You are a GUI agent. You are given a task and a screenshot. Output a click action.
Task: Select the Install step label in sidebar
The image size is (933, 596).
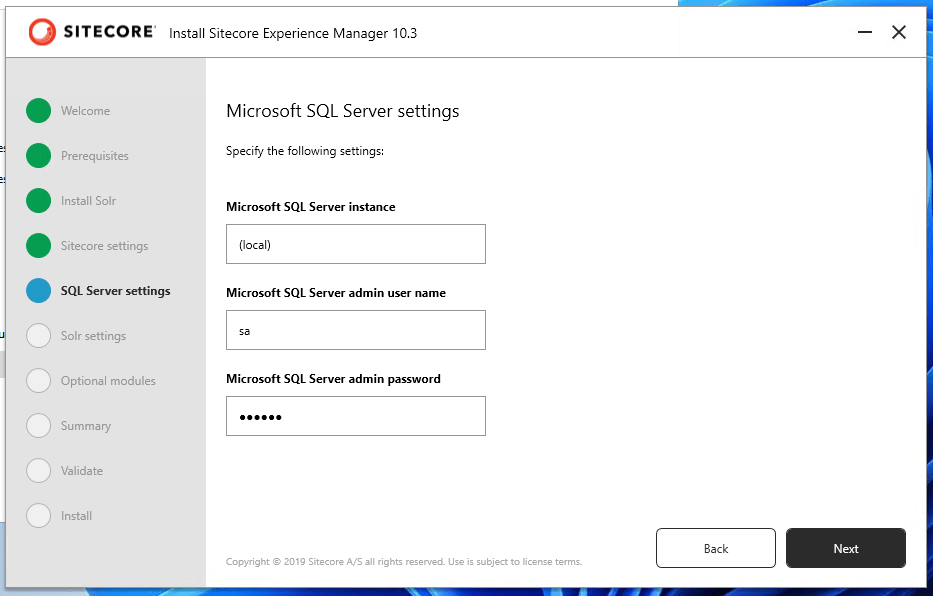point(76,516)
